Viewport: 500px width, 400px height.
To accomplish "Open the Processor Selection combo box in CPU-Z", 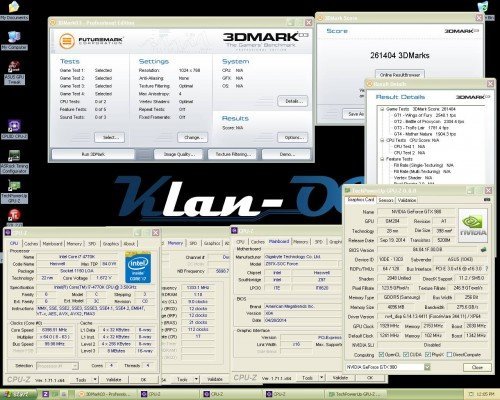I will tap(57, 366).
